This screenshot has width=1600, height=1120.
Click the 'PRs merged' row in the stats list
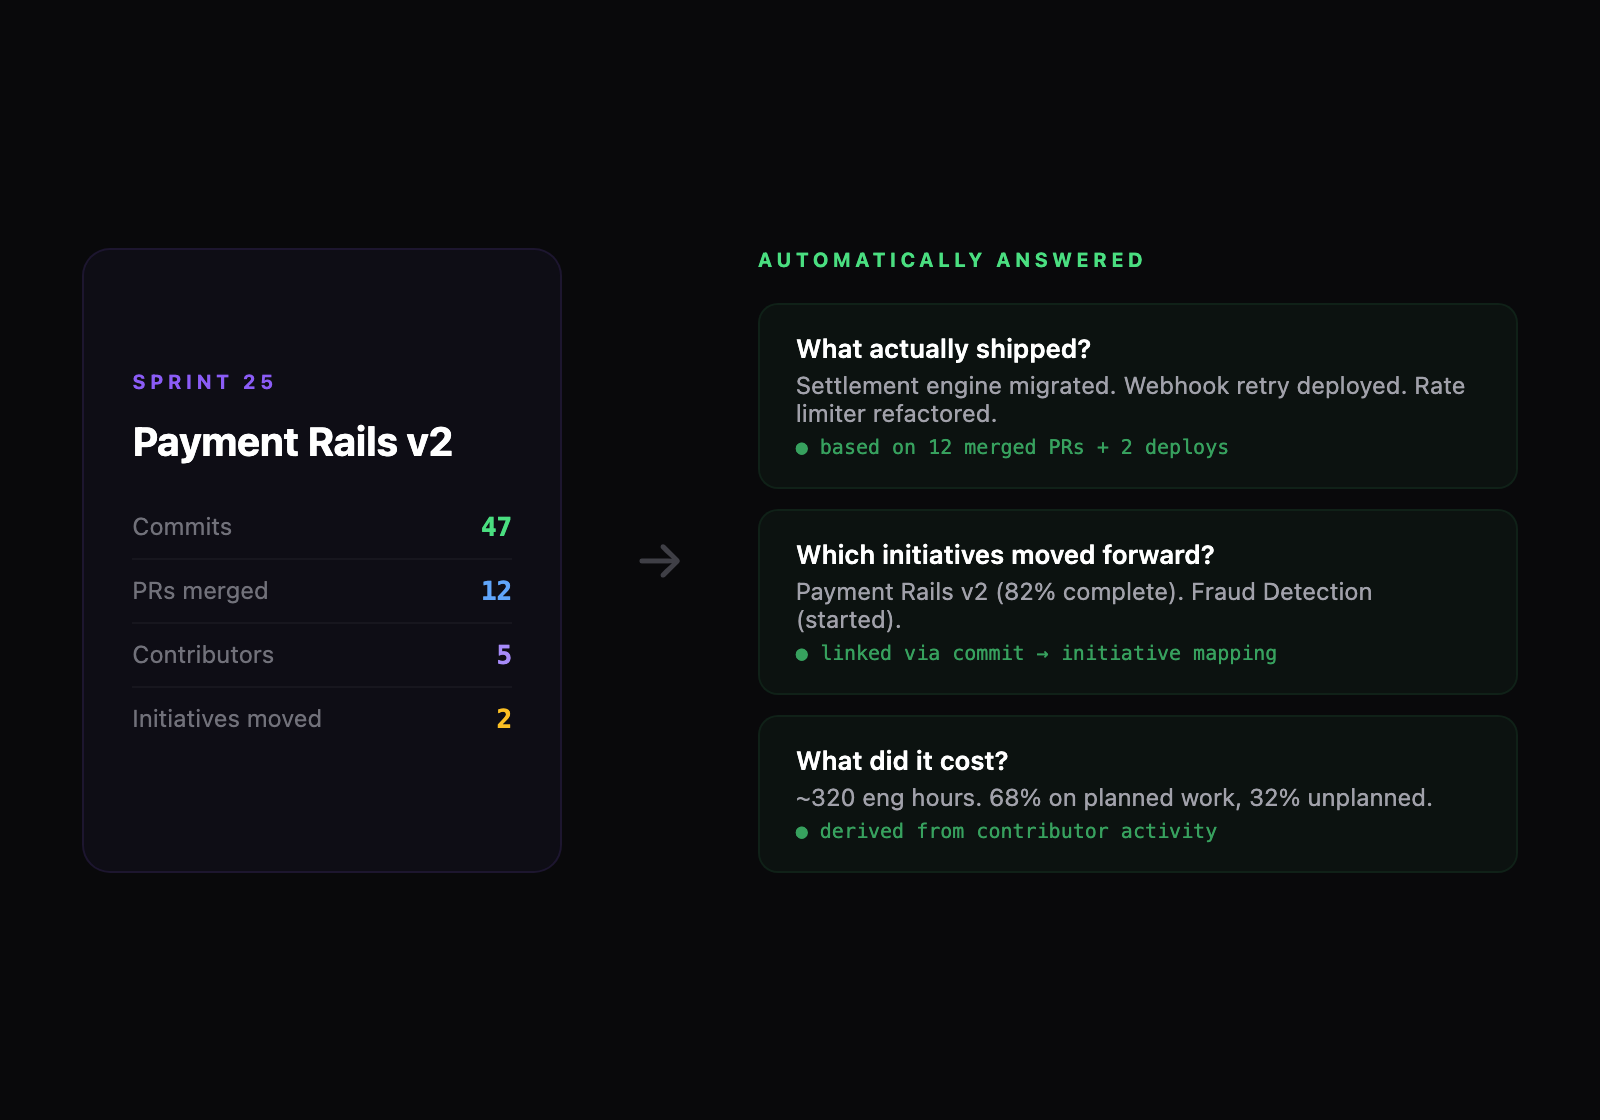(x=322, y=591)
